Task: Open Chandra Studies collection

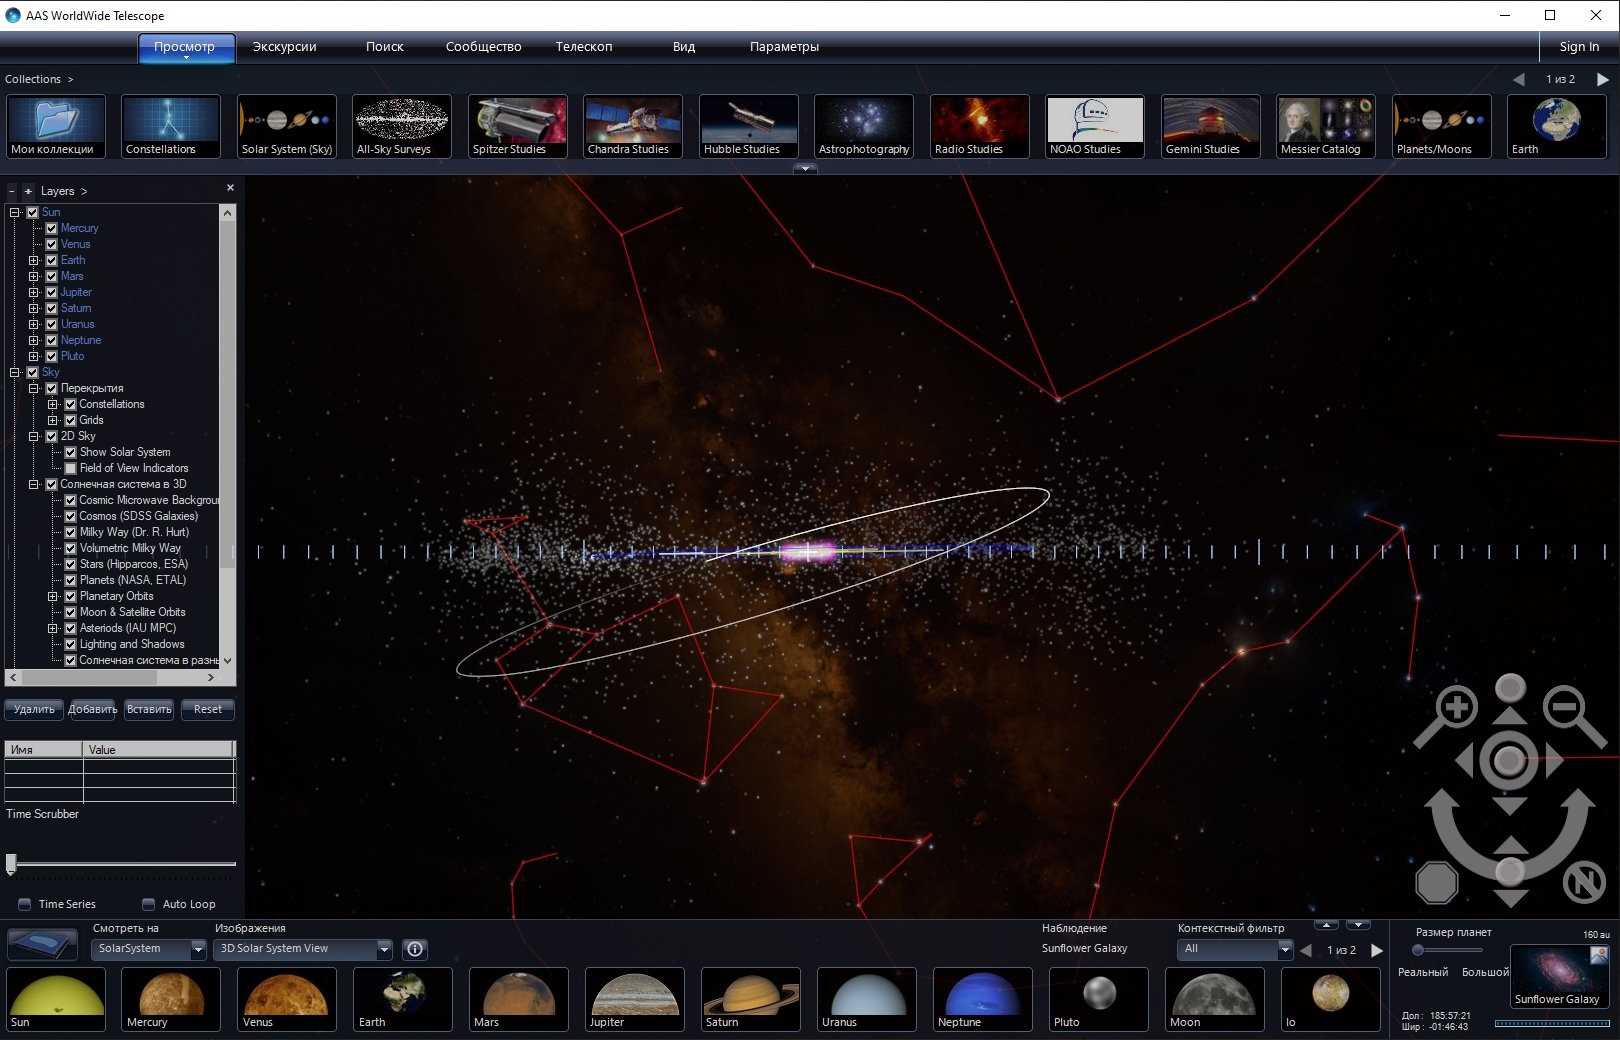Action: tap(633, 126)
